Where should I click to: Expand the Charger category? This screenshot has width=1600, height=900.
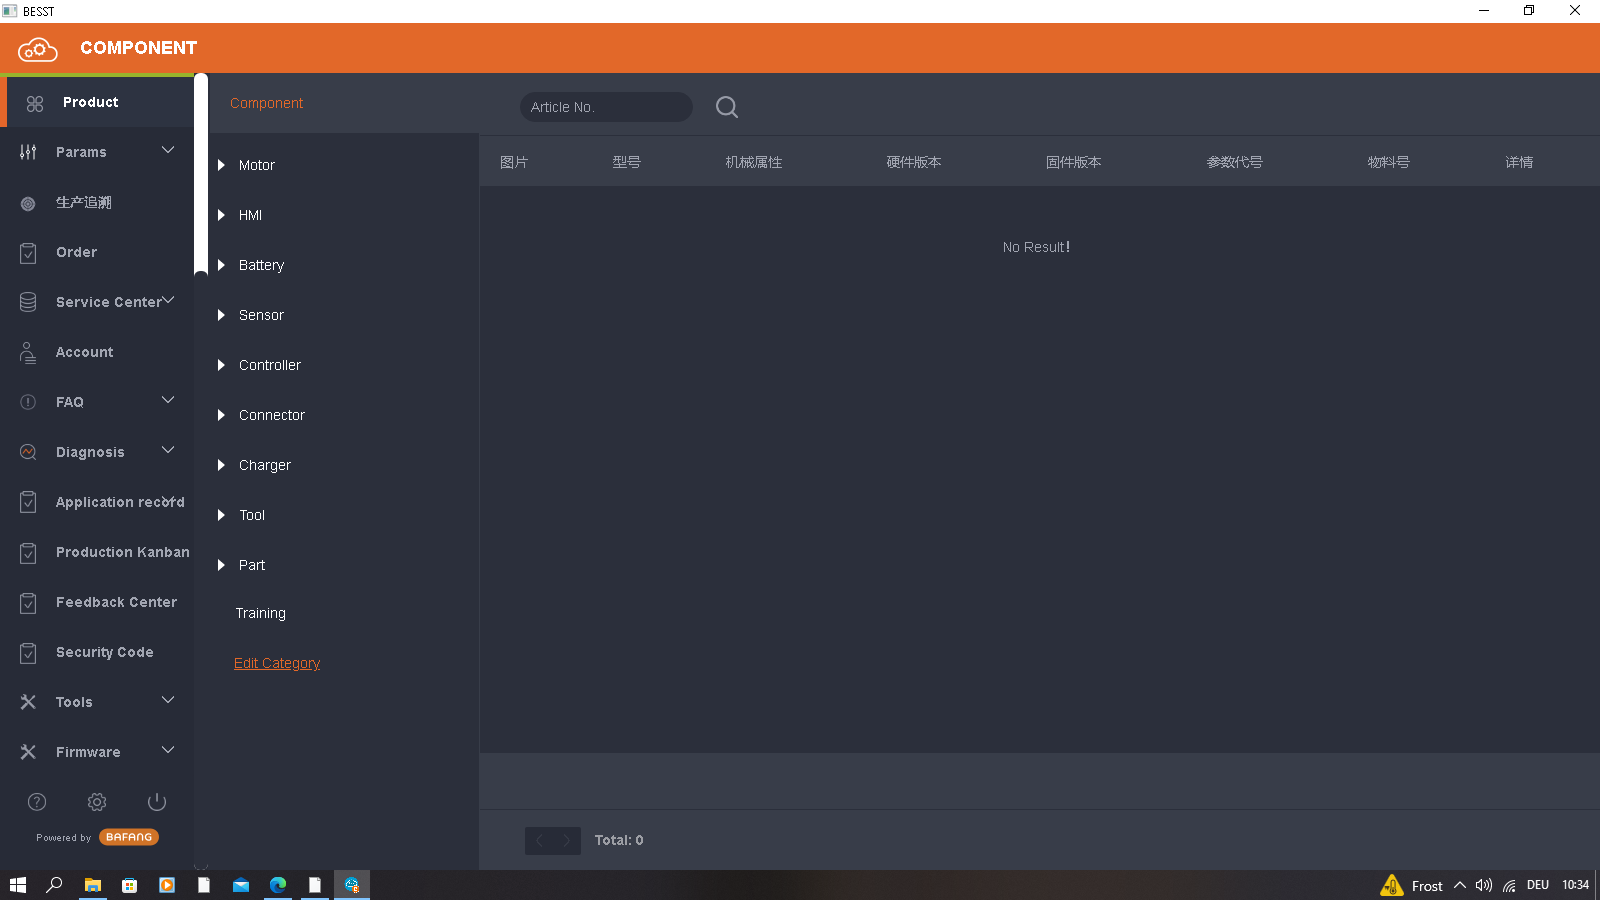(221, 465)
